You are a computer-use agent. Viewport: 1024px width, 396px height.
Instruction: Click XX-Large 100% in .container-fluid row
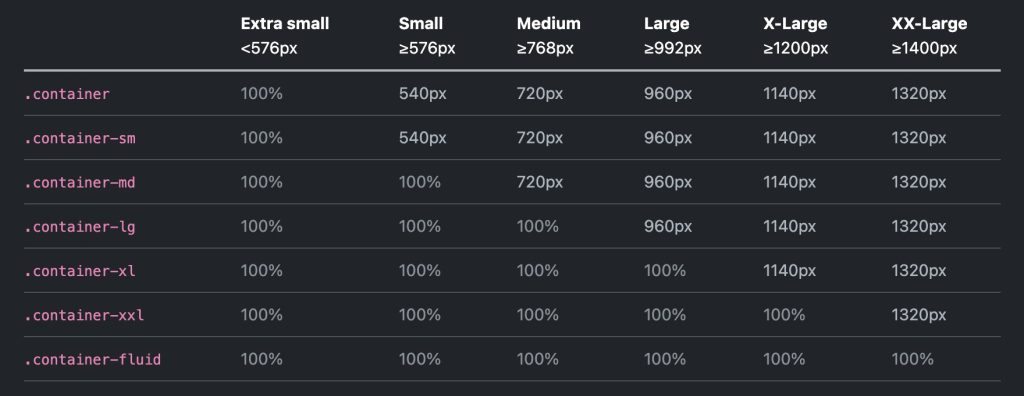(x=912, y=359)
